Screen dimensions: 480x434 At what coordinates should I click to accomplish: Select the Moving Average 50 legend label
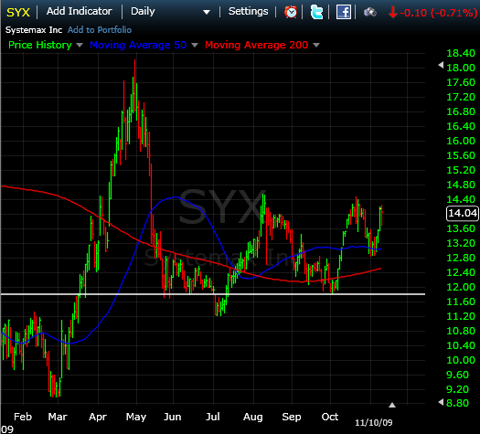[138, 45]
